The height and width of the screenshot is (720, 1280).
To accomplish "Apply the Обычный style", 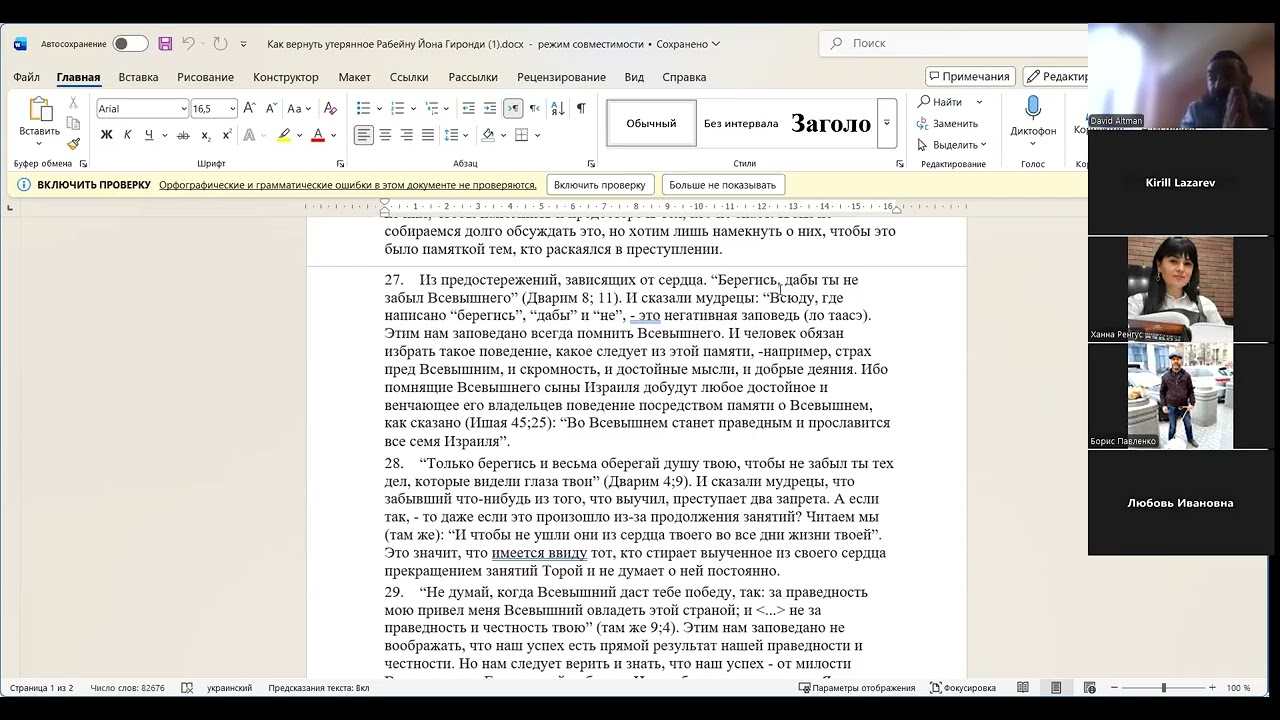I will tap(651, 123).
